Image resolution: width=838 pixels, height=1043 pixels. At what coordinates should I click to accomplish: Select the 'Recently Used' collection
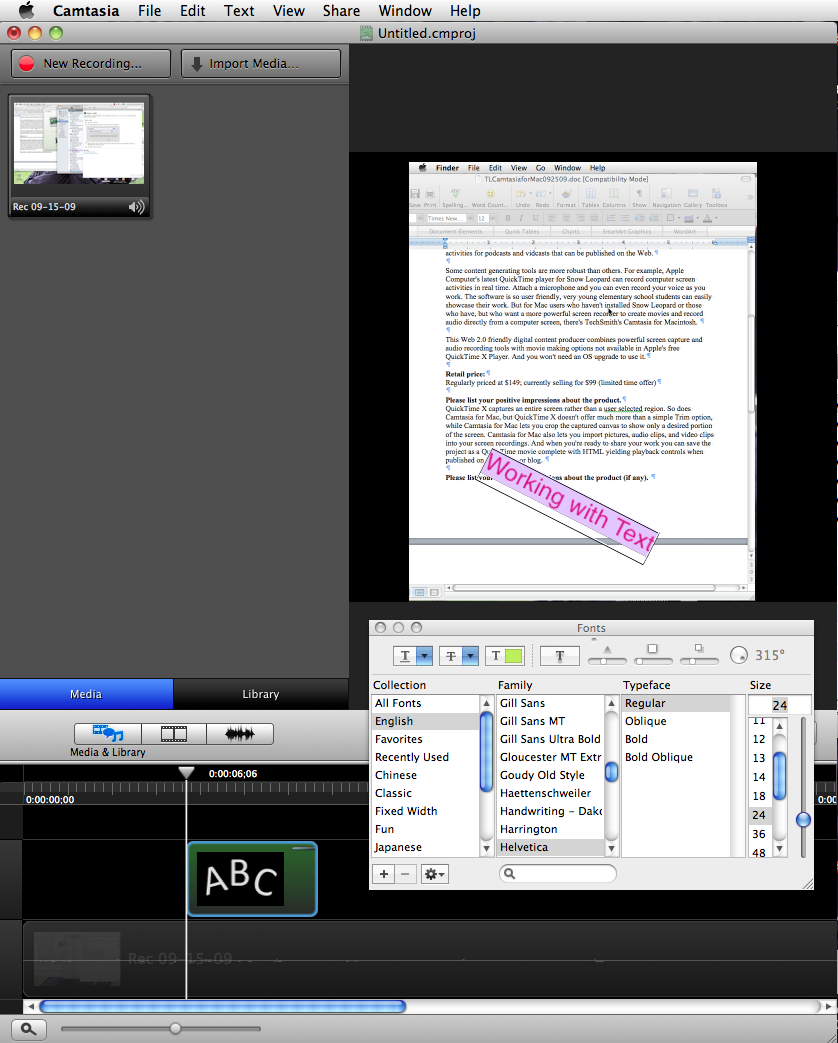(x=412, y=757)
